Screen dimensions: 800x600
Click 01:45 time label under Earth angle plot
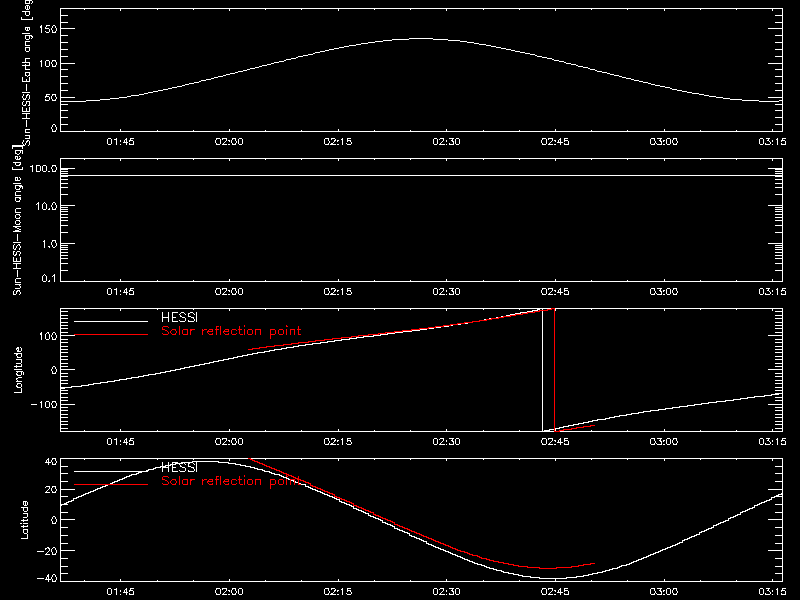[x=120, y=142]
